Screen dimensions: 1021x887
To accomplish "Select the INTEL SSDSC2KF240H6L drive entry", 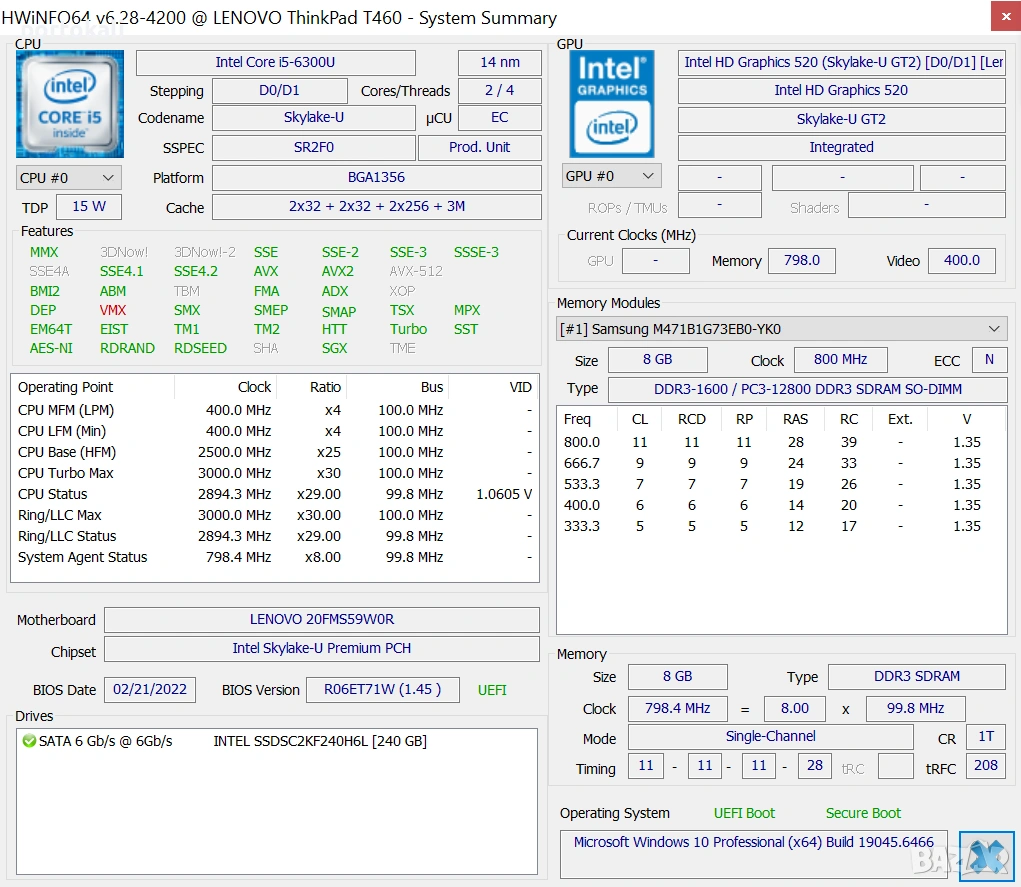I will pyautogui.click(x=320, y=741).
